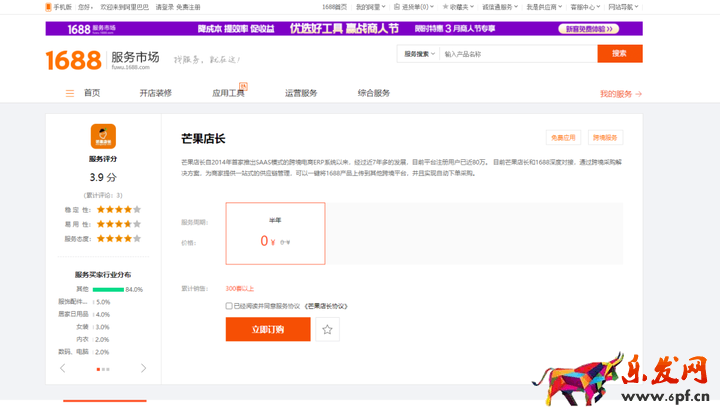Select the 半年 service period option

[275, 233]
